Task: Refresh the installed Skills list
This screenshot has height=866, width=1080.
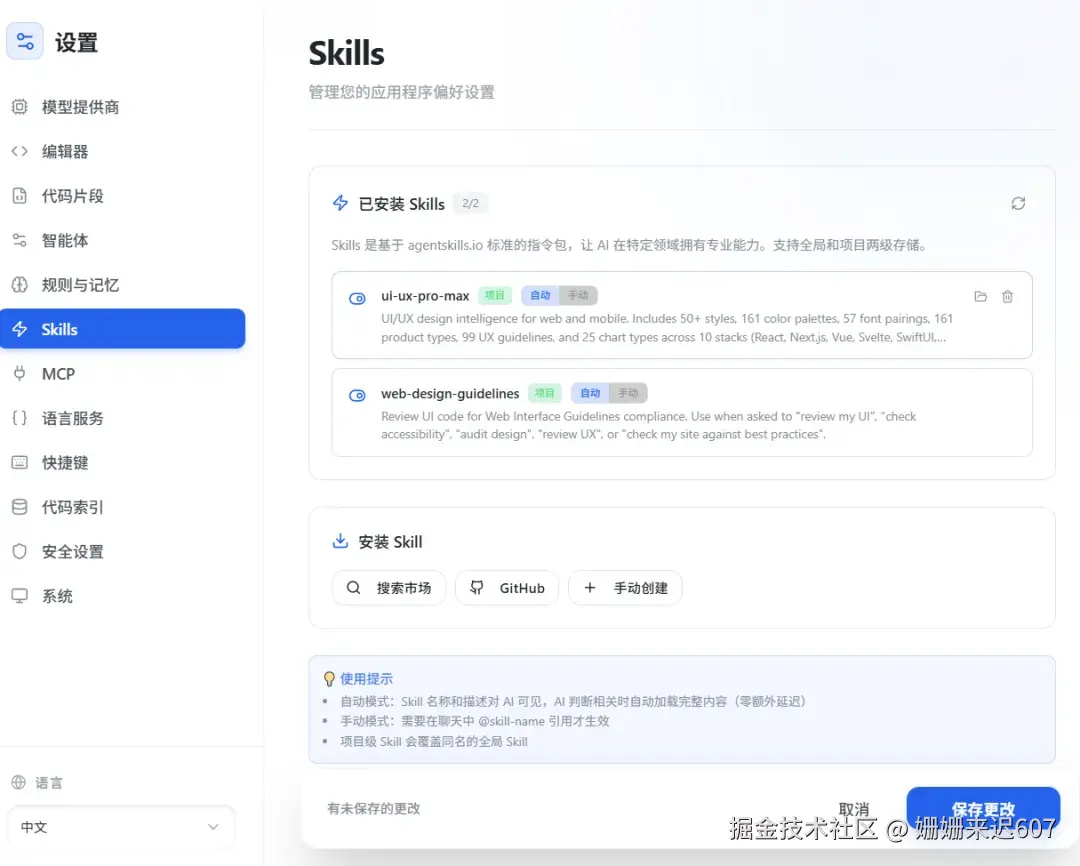Action: pos(1018,203)
